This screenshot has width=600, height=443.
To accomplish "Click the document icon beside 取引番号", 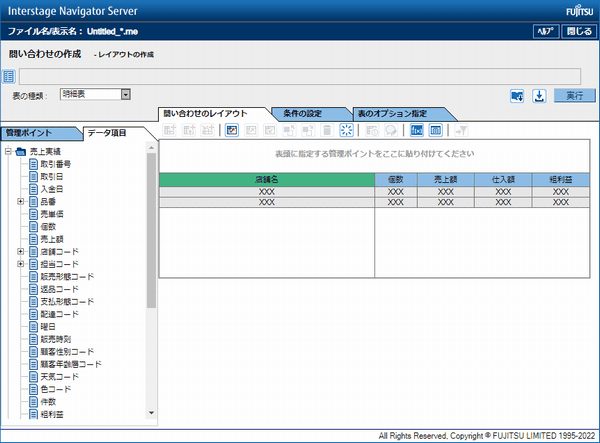I will click(33, 164).
